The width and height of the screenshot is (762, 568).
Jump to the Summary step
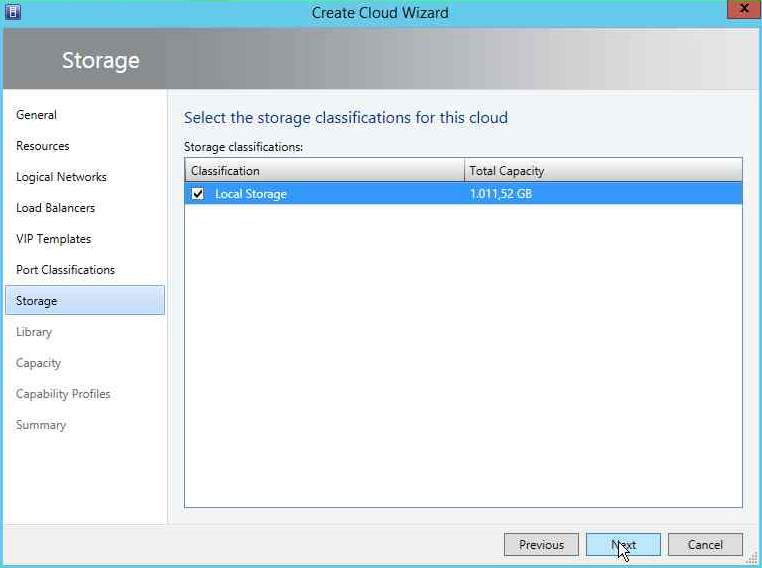(41, 425)
